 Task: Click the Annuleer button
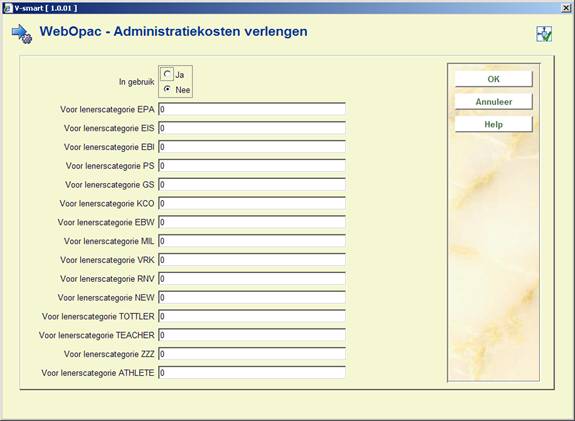click(494, 102)
